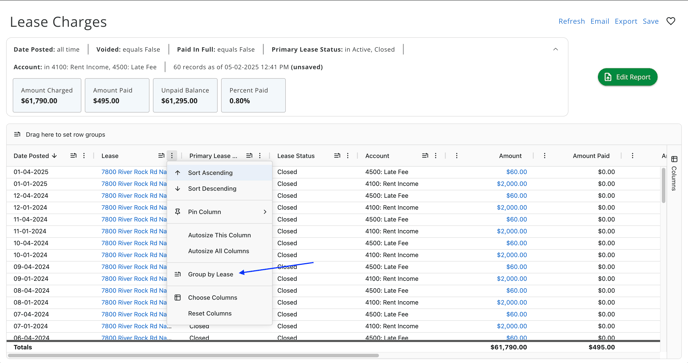Click the Voided: equals False filter
This screenshot has height=363, width=688.
pos(128,49)
